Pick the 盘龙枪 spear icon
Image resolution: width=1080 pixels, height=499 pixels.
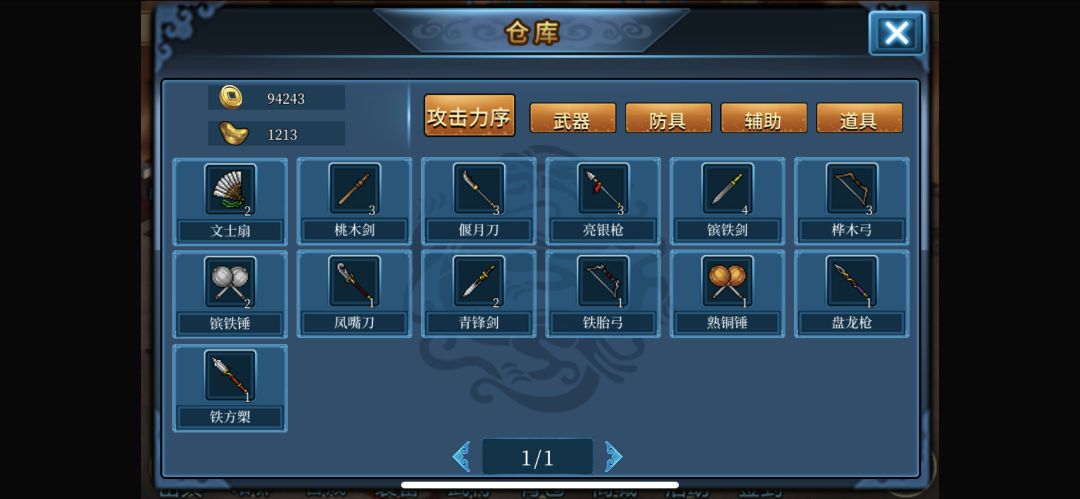click(852, 281)
